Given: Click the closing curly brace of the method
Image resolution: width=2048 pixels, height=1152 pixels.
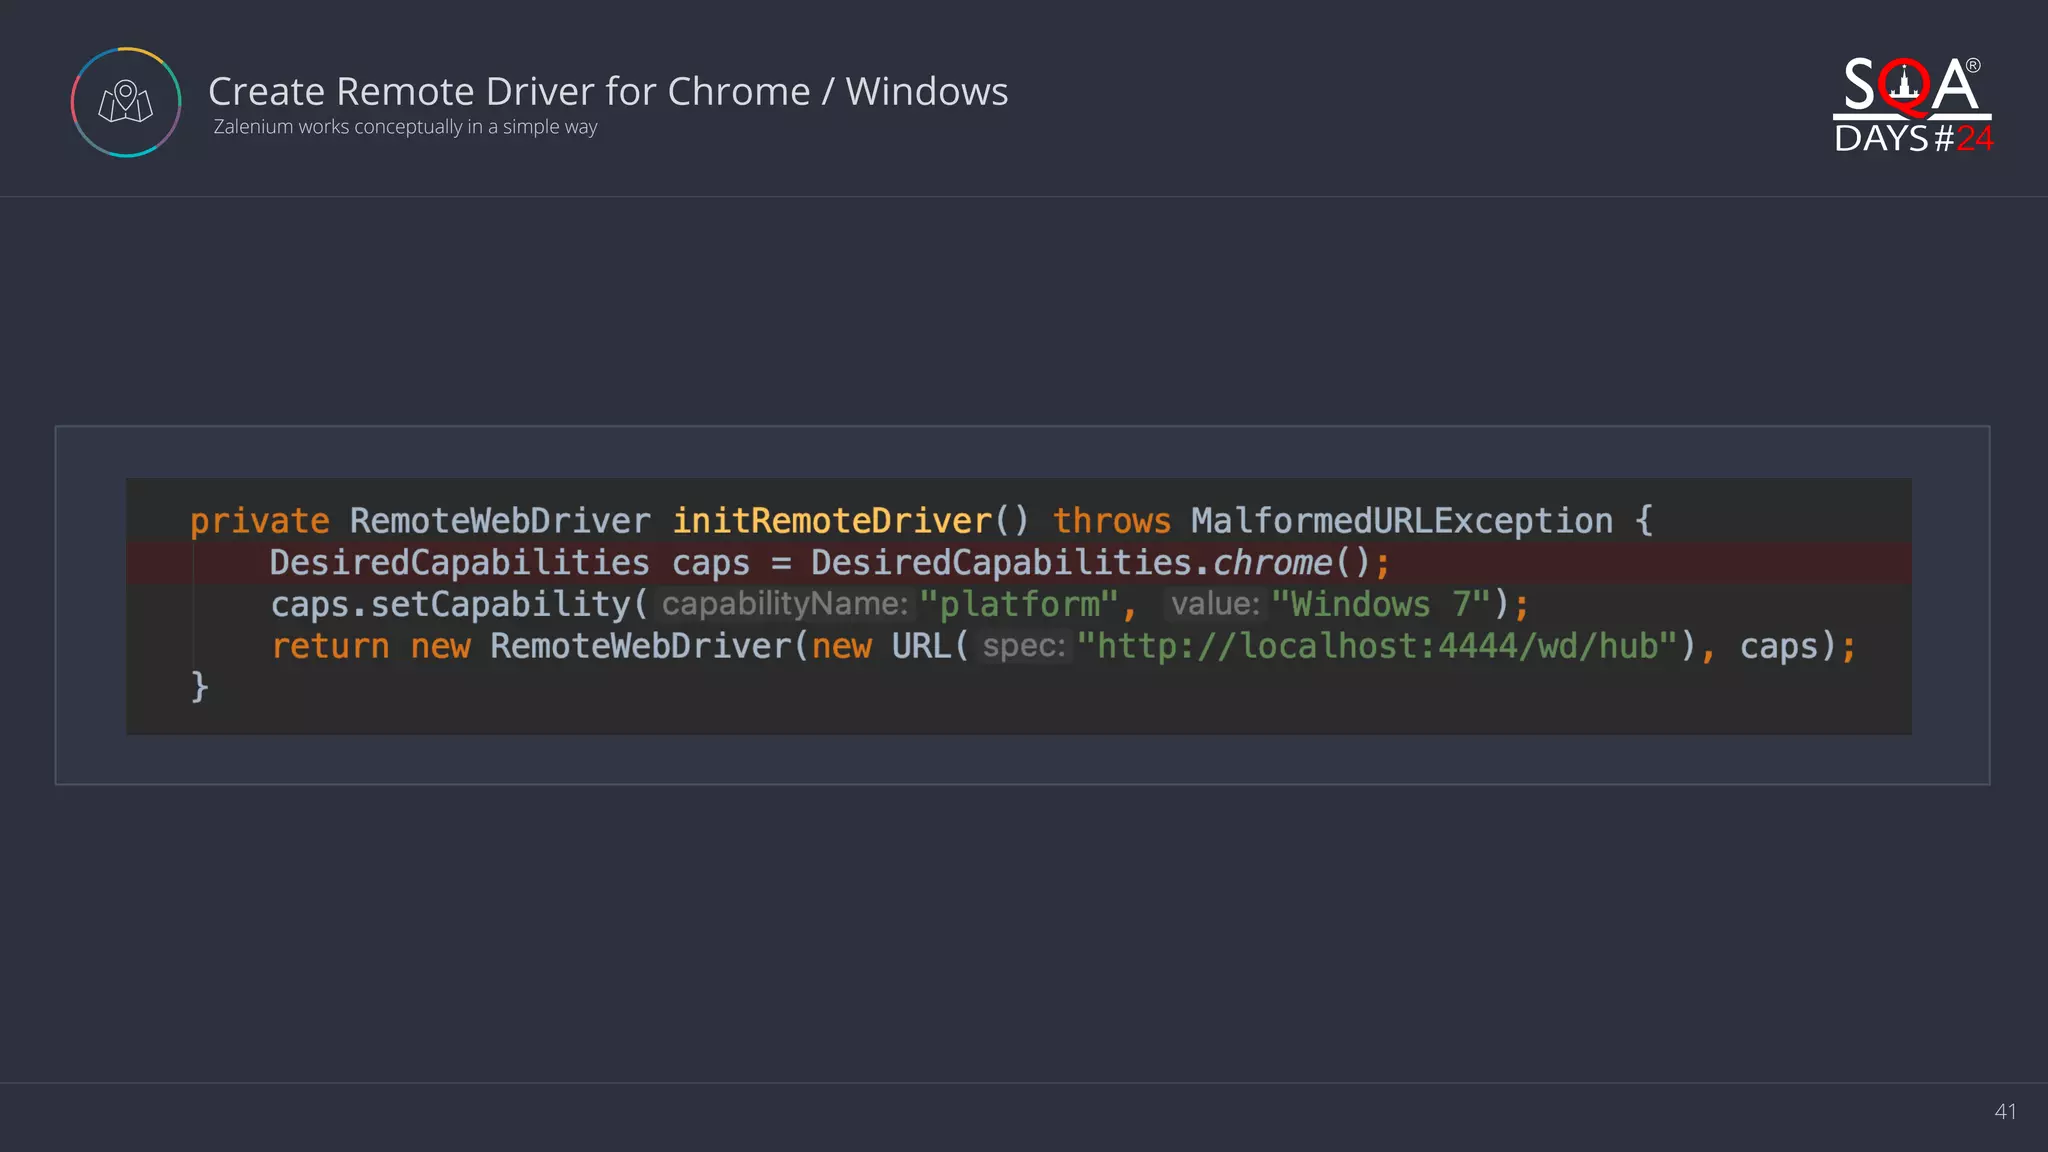Looking at the screenshot, I should [199, 687].
